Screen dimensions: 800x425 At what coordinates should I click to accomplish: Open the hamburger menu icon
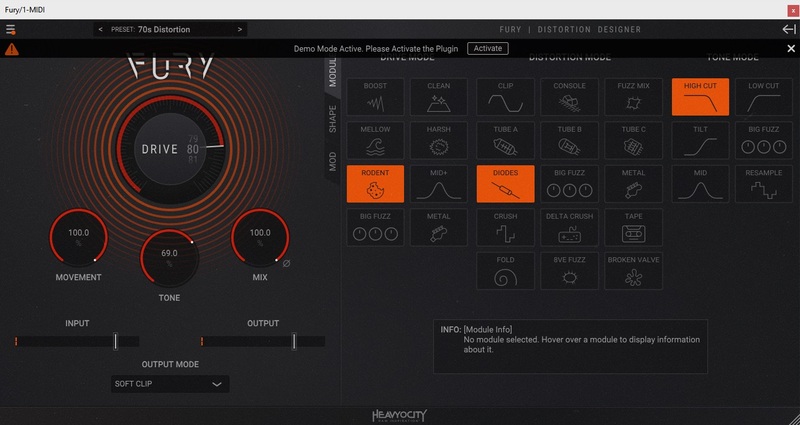point(10,30)
